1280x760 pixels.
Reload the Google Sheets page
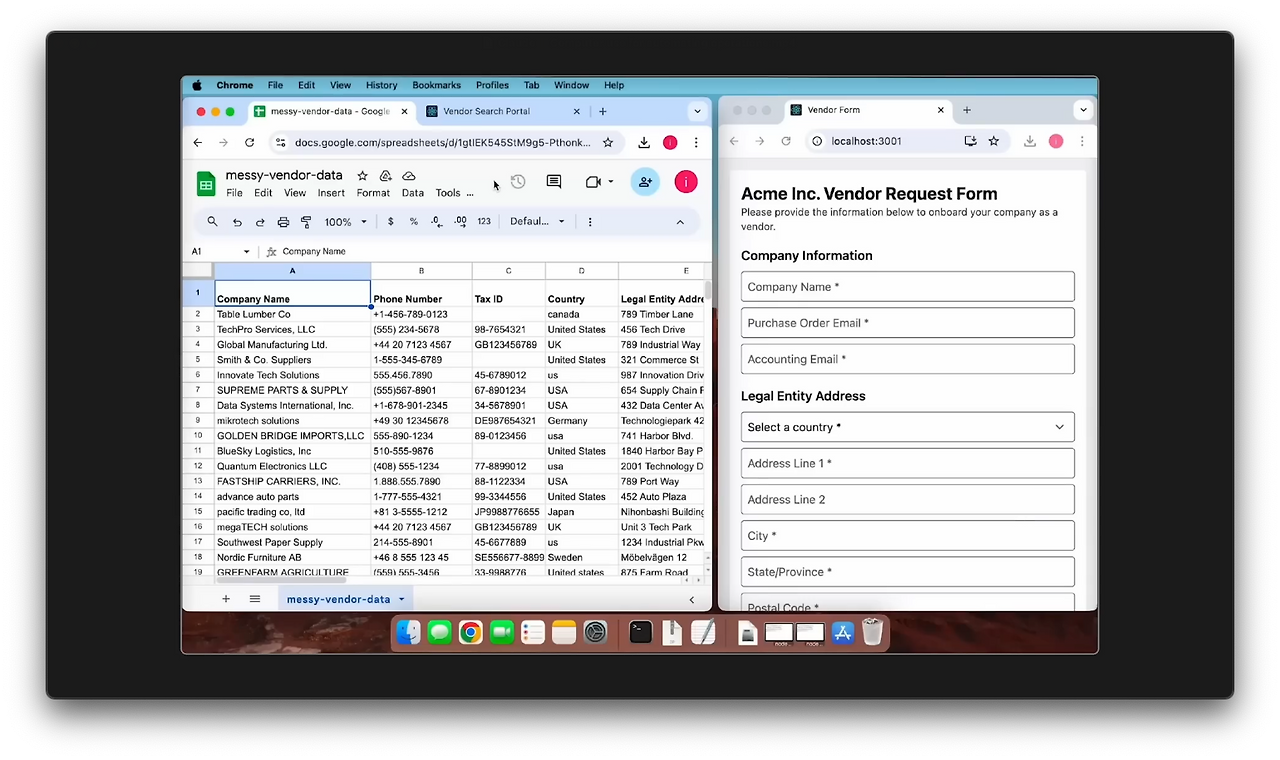coord(249,143)
